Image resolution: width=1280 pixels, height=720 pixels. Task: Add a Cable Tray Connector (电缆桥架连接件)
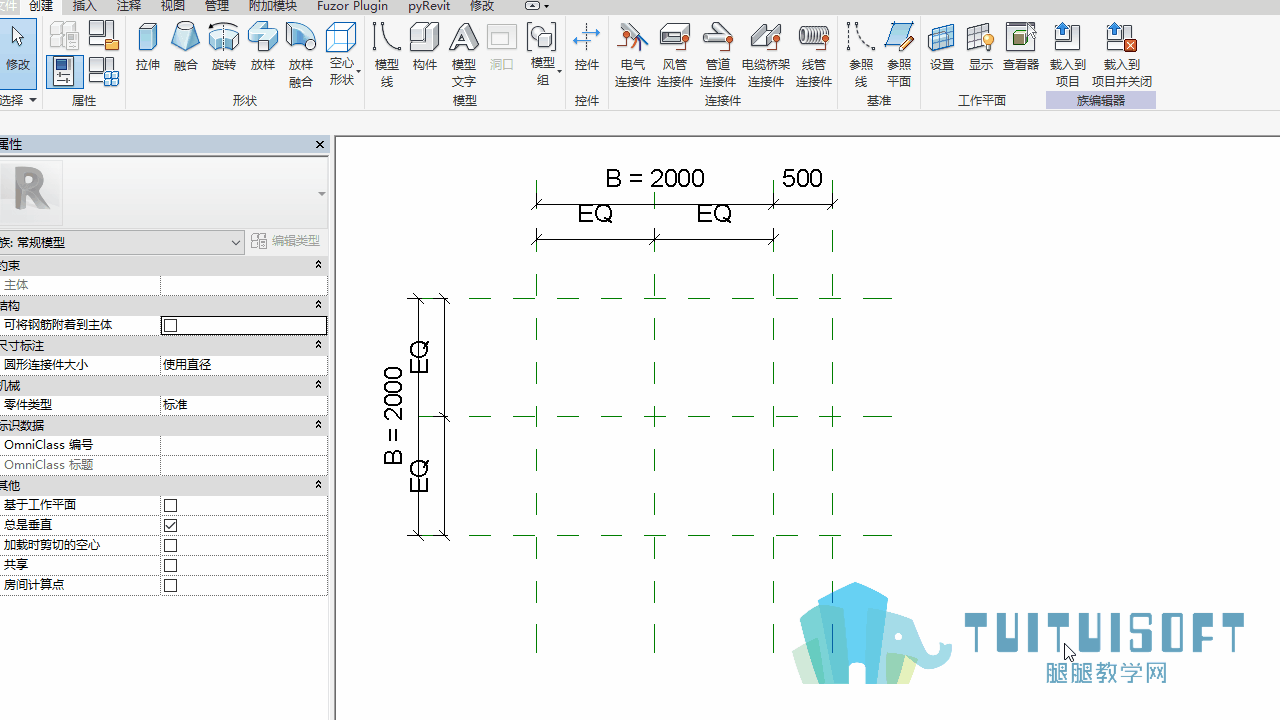765,55
